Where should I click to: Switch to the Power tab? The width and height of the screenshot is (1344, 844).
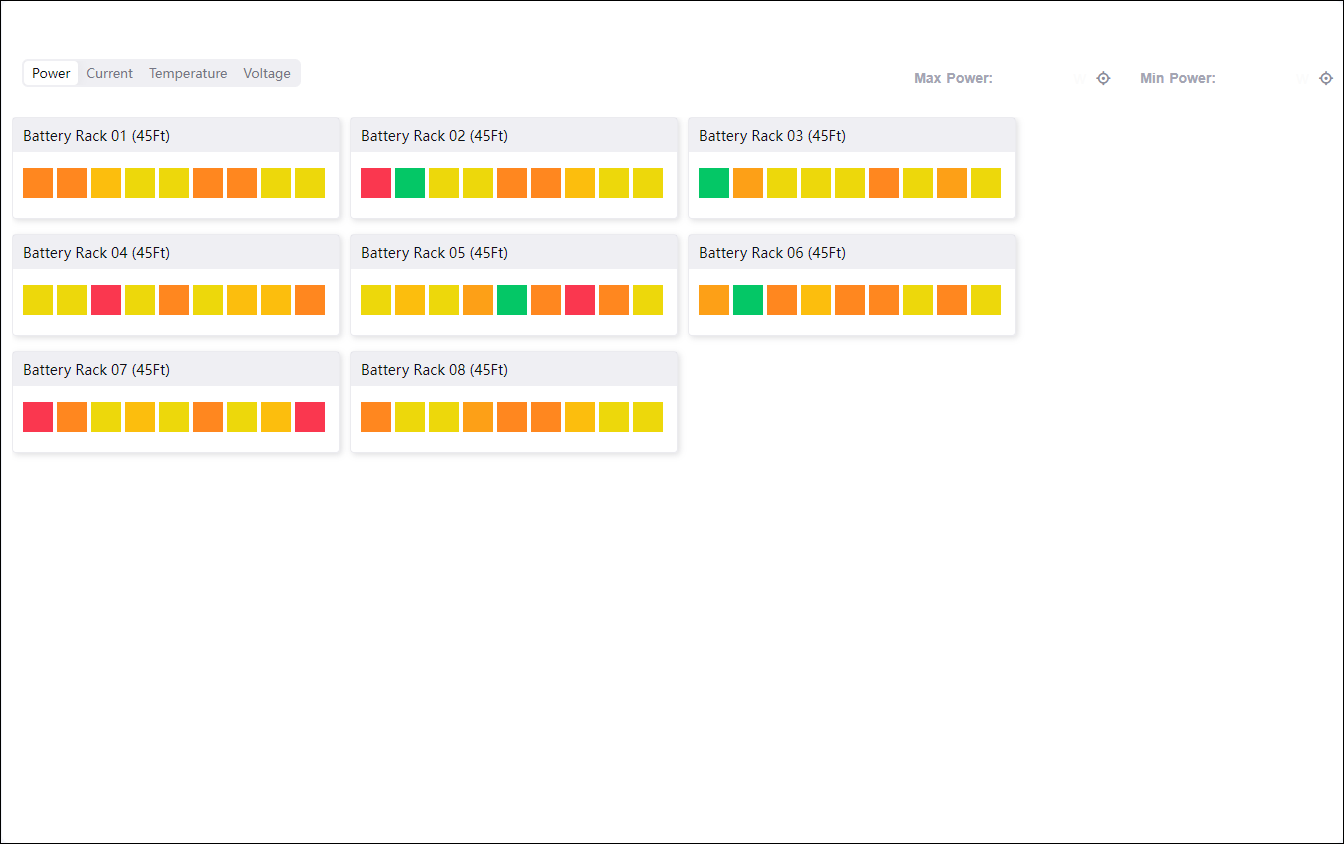51,73
